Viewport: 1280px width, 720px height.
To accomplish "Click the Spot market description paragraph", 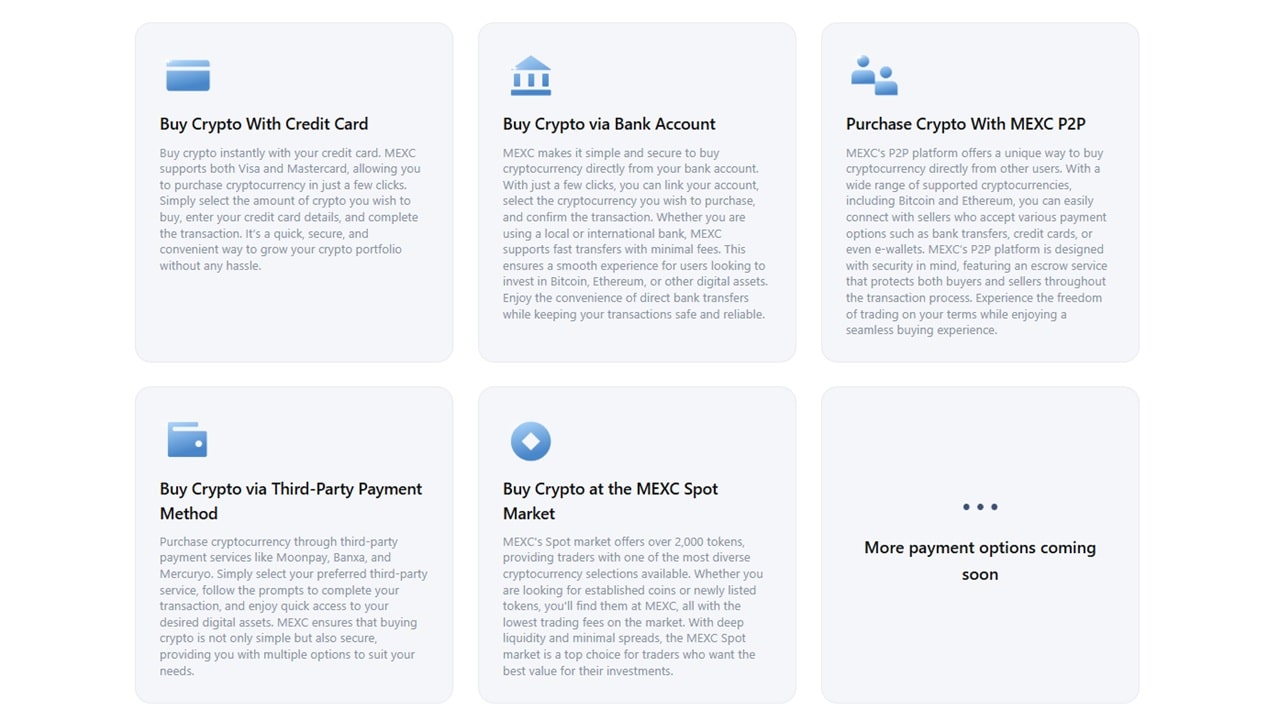I will 633,606.
